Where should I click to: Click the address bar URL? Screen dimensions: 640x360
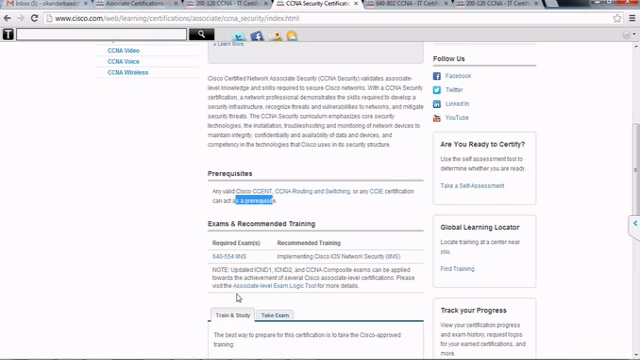(x=177, y=18)
